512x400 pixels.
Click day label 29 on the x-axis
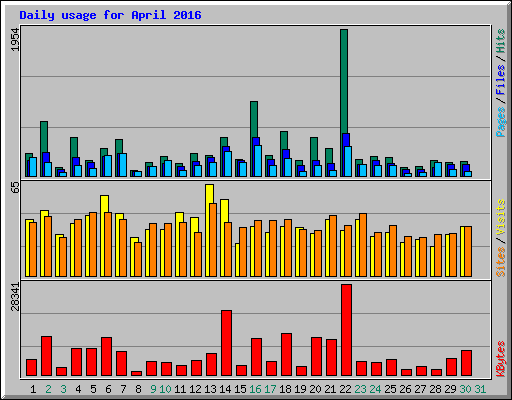450,389
